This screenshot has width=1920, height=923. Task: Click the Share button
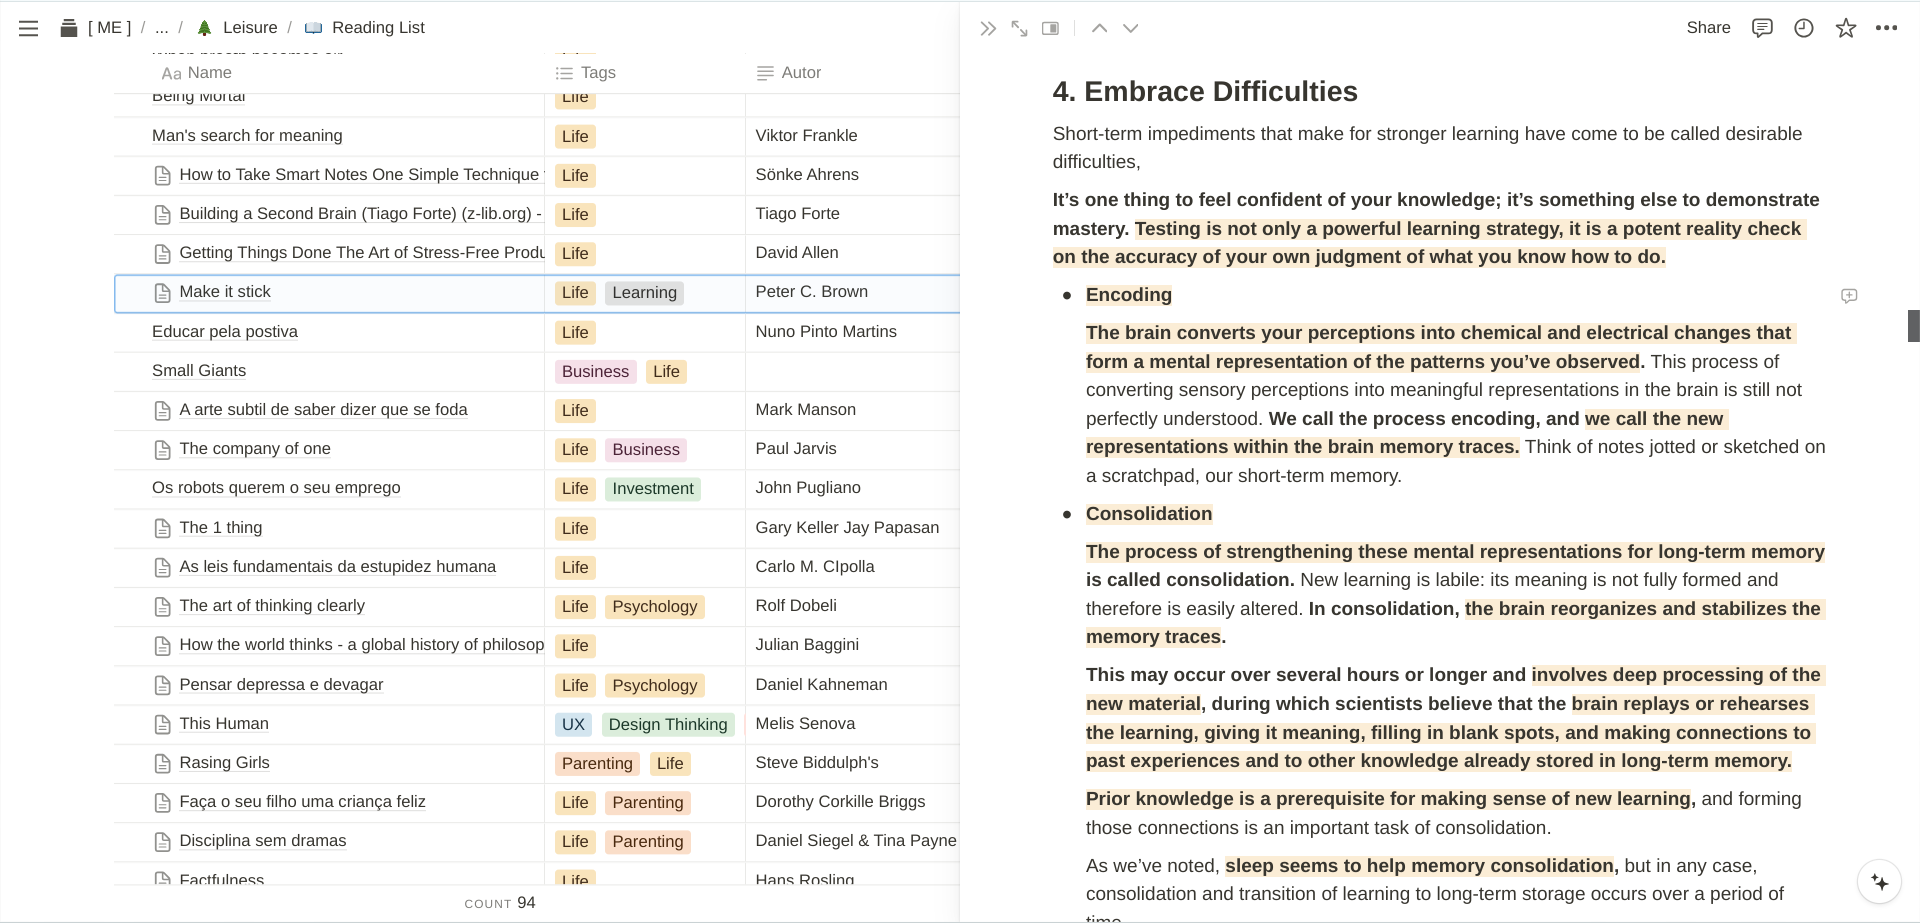click(1708, 28)
